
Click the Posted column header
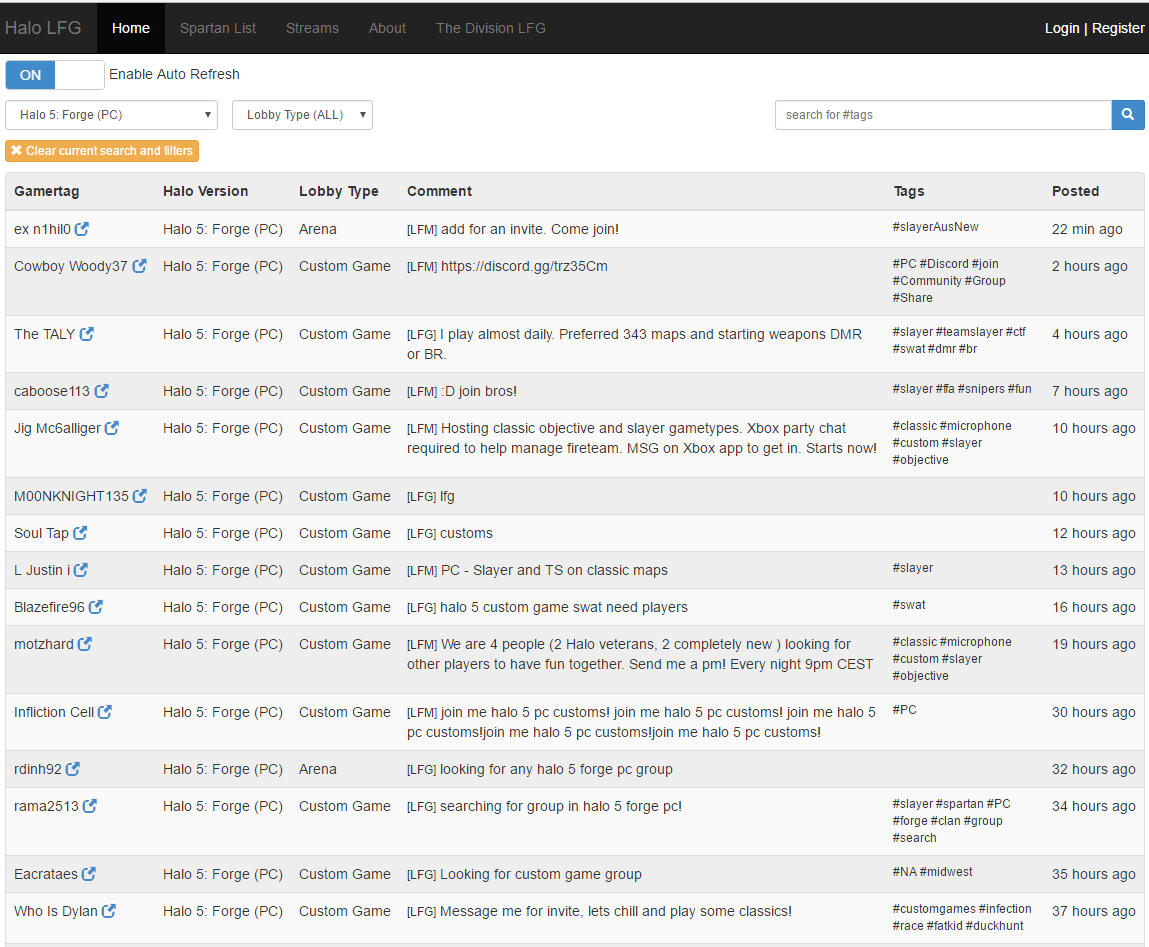(1075, 191)
